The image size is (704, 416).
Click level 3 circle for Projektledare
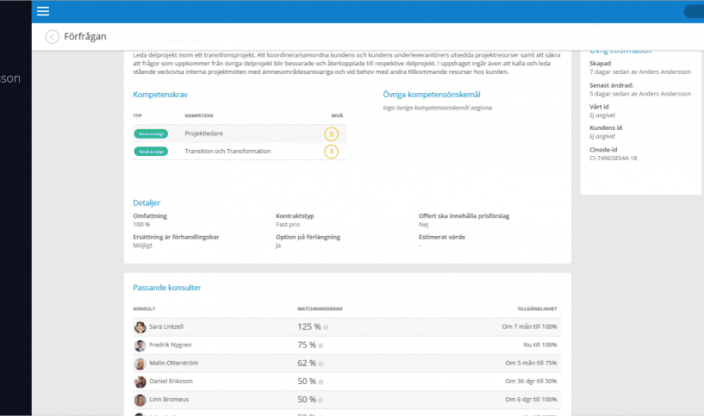[331, 133]
